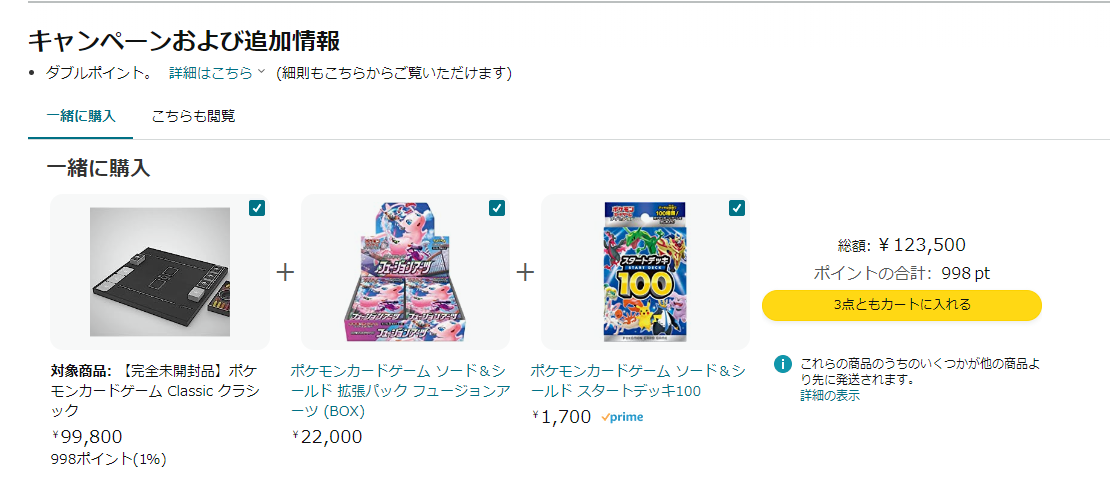This screenshot has height=499, width=1110.
Task: Click the 998ポイント(1%) points text
Action: 108,459
